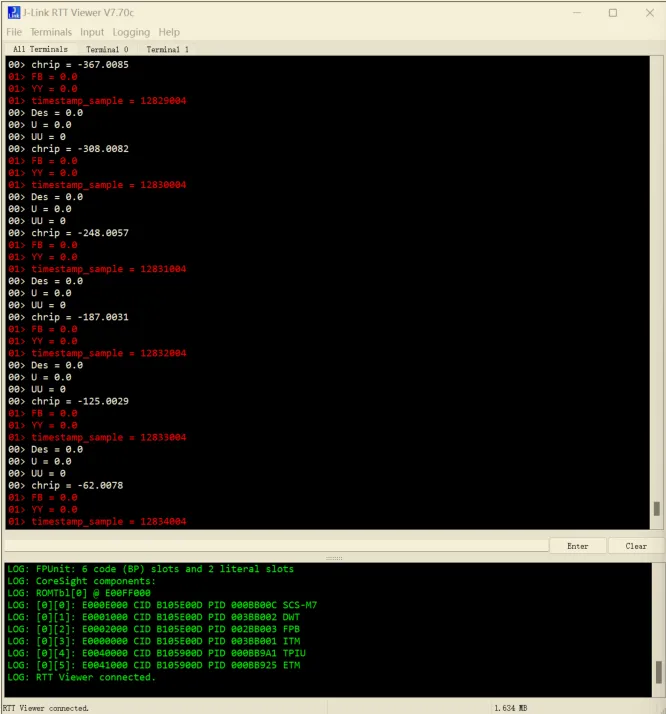
Task: Open the File menu
Action: [x=14, y=32]
